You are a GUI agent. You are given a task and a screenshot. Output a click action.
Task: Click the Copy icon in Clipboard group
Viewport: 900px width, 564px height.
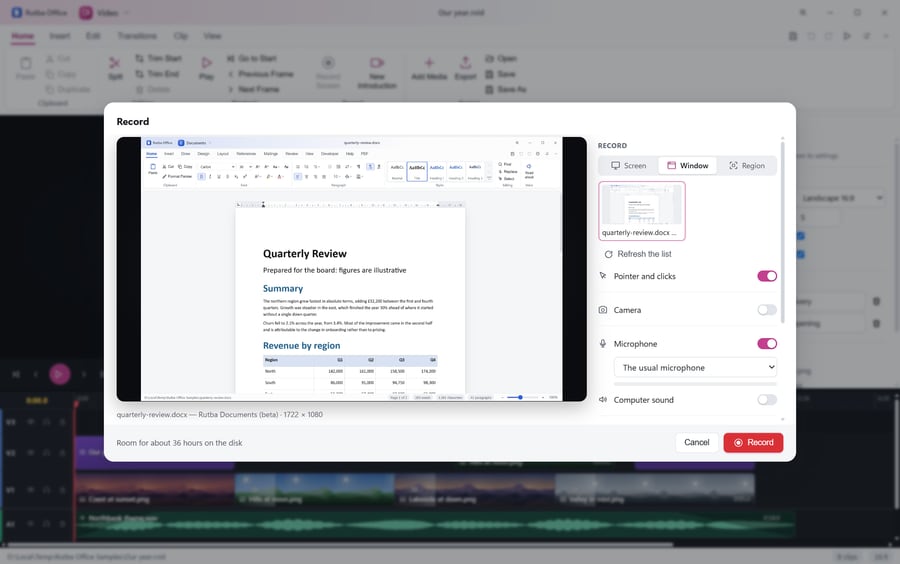coord(50,74)
